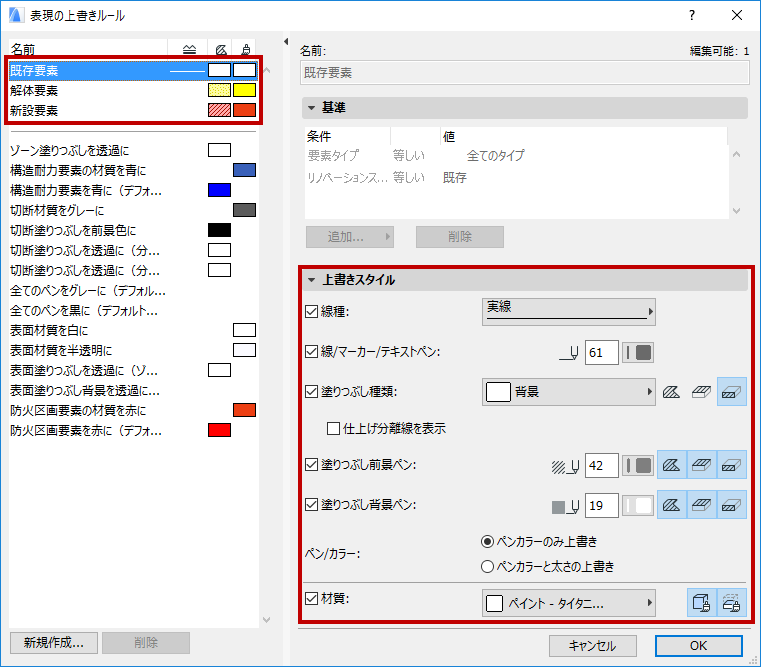Click the キャンセル button
The image size is (761, 667).
click(x=593, y=646)
